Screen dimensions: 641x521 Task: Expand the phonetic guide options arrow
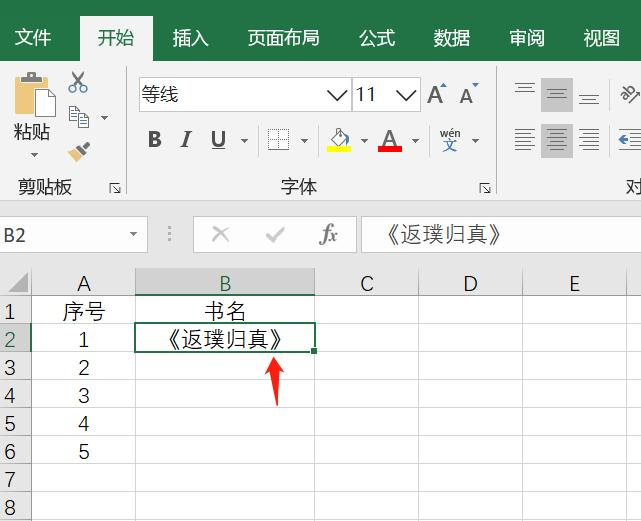coord(475,141)
